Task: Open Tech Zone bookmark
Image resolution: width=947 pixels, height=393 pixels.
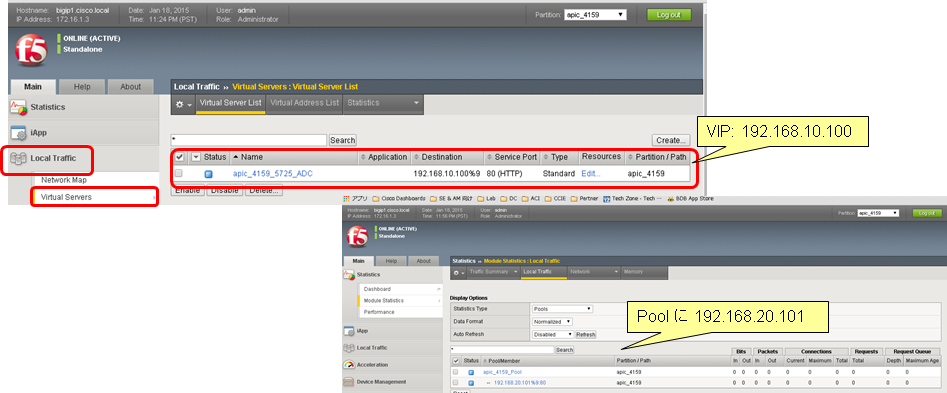Action: pos(632,198)
